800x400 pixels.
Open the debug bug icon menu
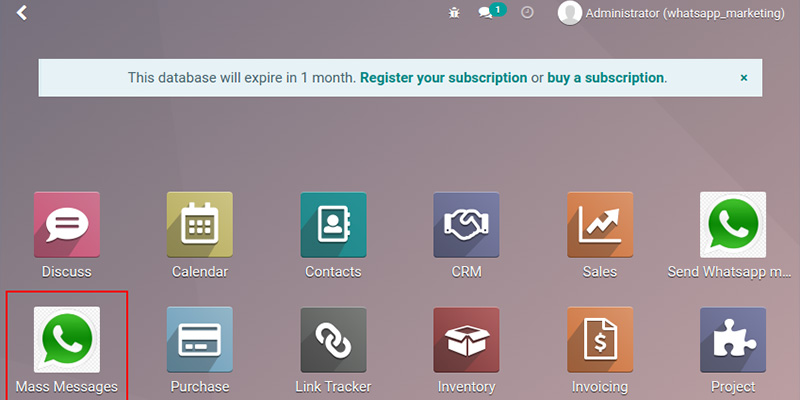coord(454,13)
